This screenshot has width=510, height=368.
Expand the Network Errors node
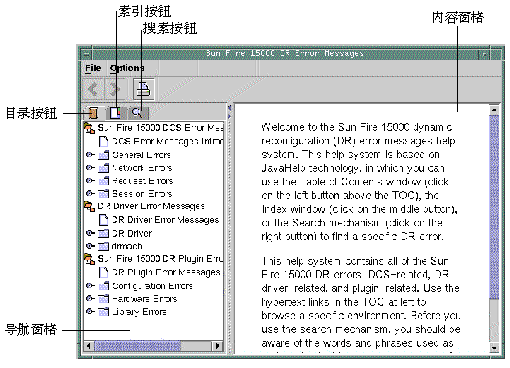tap(89, 168)
